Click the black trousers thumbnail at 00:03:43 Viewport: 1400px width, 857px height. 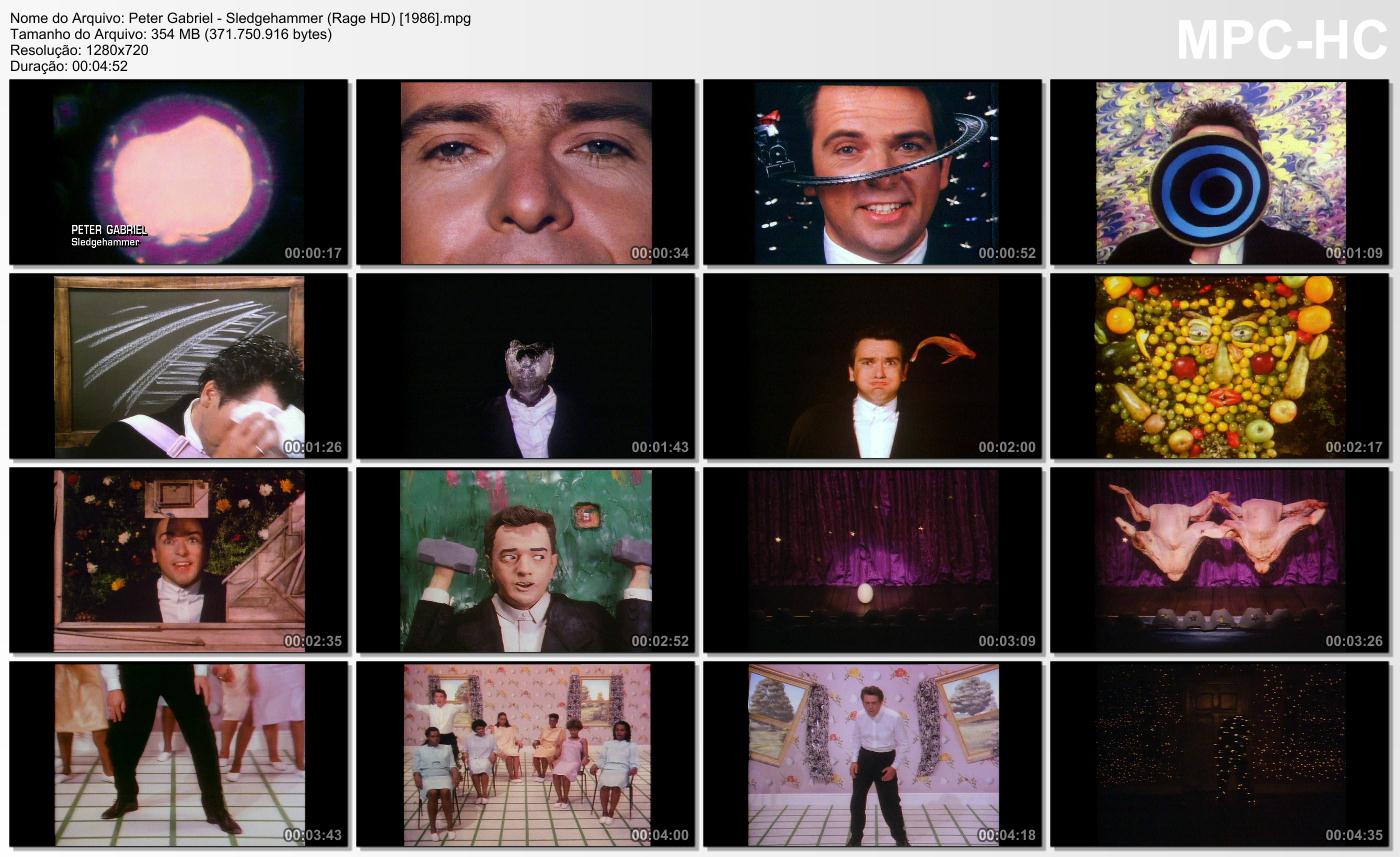pos(178,754)
